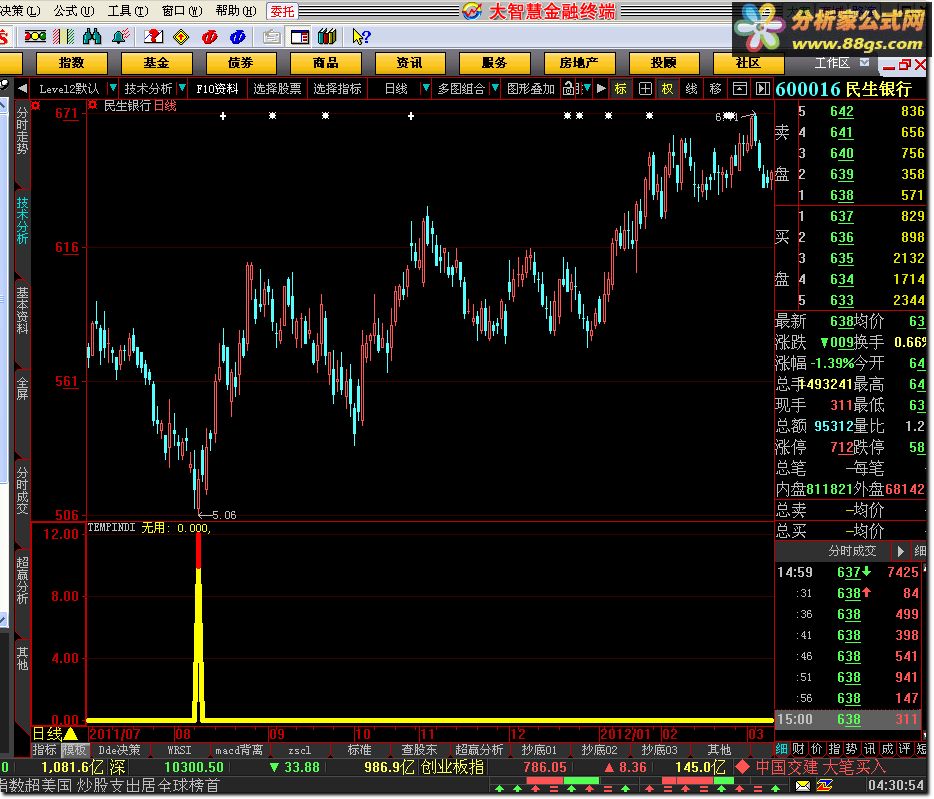Click the 选择股票 button

[277, 89]
